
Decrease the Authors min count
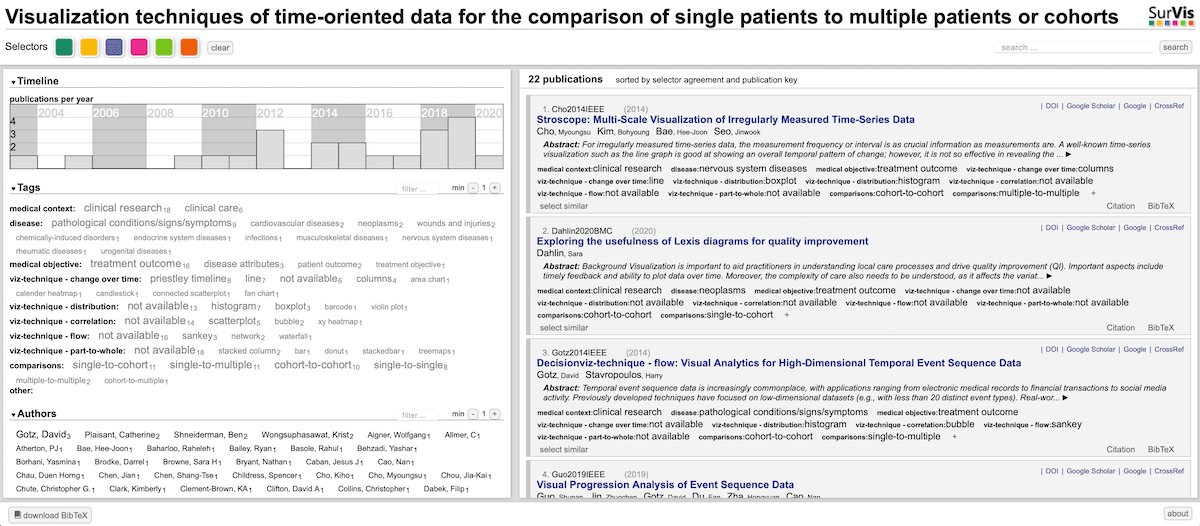tap(473, 414)
